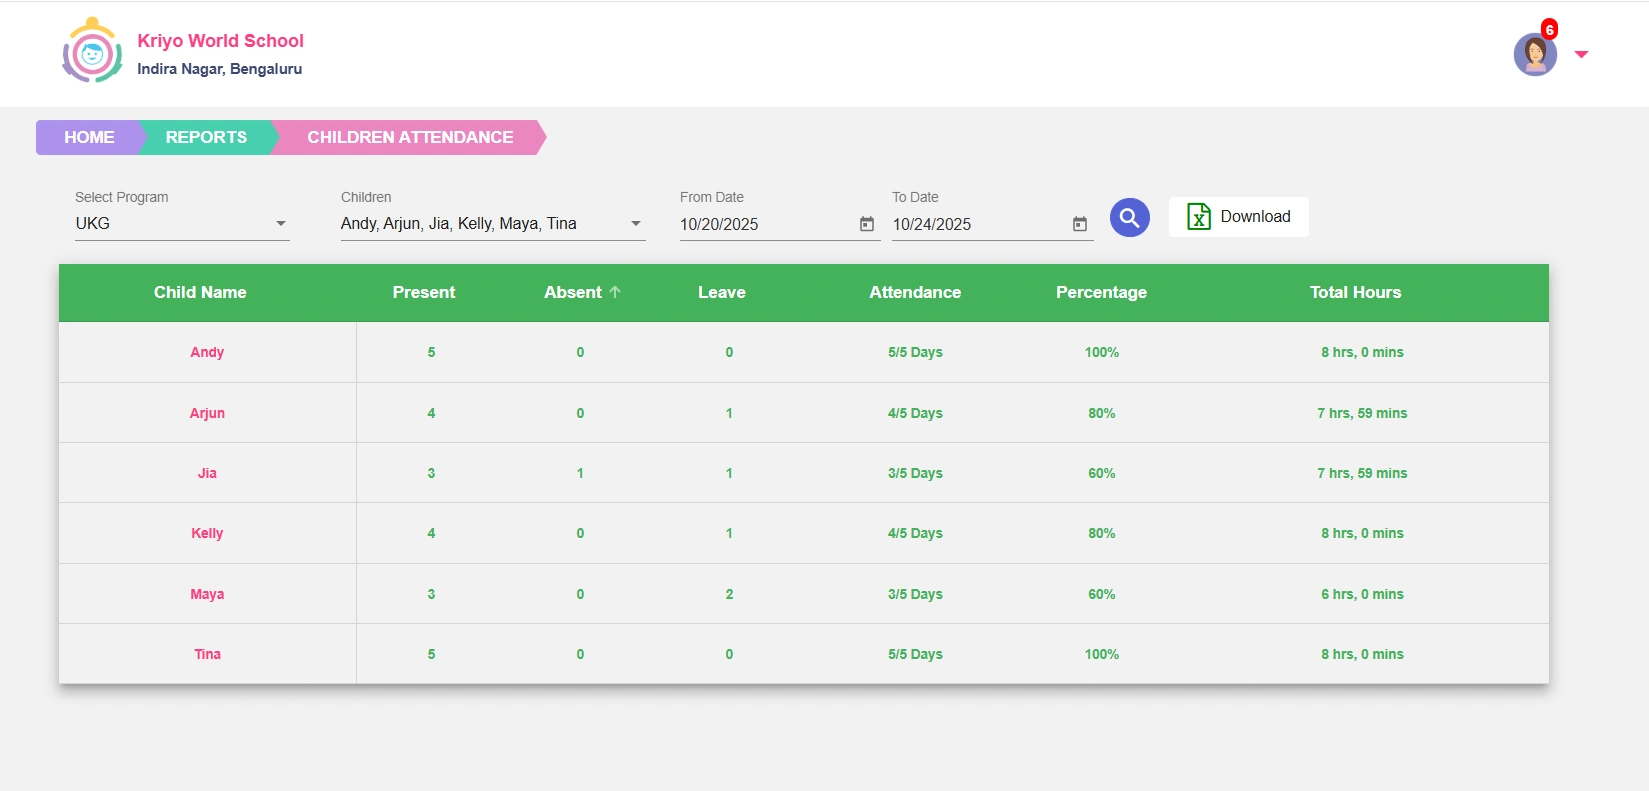Open Andy's attendance record
Image resolution: width=1649 pixels, height=791 pixels.
click(207, 352)
